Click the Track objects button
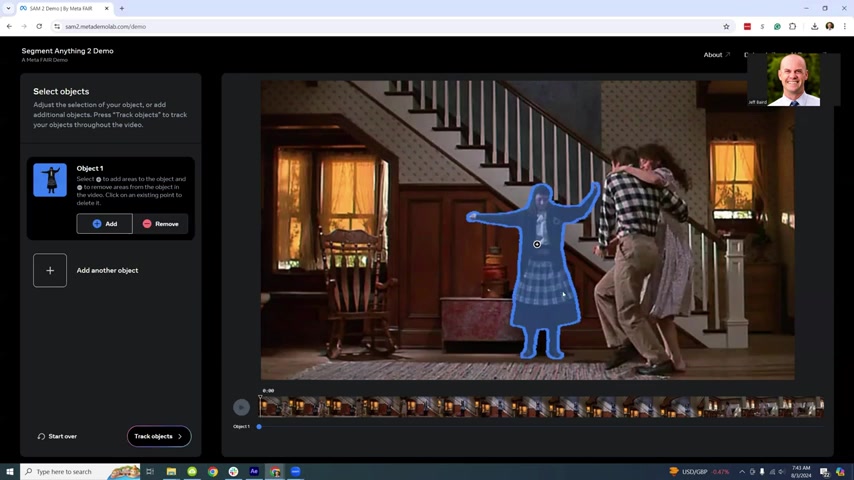The width and height of the screenshot is (854, 480). tap(159, 436)
